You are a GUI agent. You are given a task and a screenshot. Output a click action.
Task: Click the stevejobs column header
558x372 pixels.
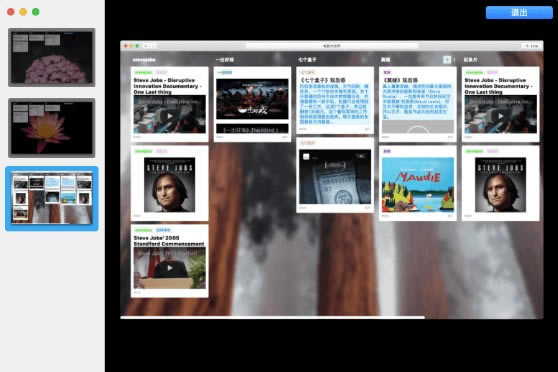[144, 60]
